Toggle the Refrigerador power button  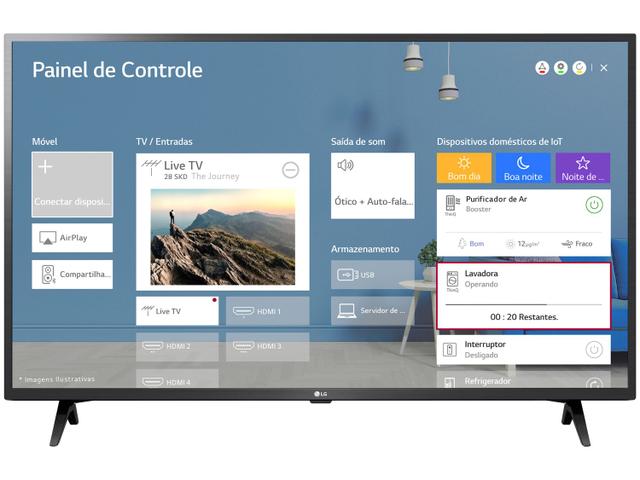point(593,384)
